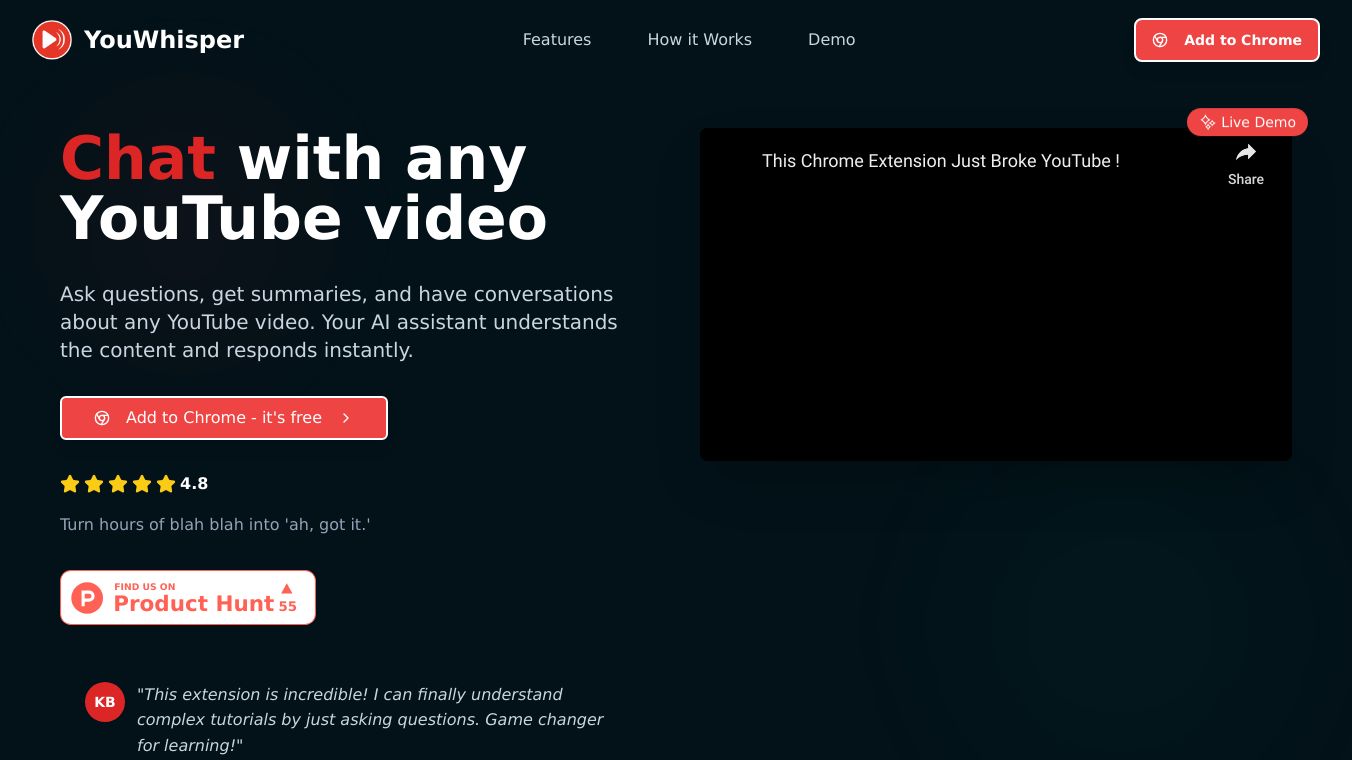Click the YouWhisper logo icon
Image resolution: width=1352 pixels, height=760 pixels.
pos(52,40)
